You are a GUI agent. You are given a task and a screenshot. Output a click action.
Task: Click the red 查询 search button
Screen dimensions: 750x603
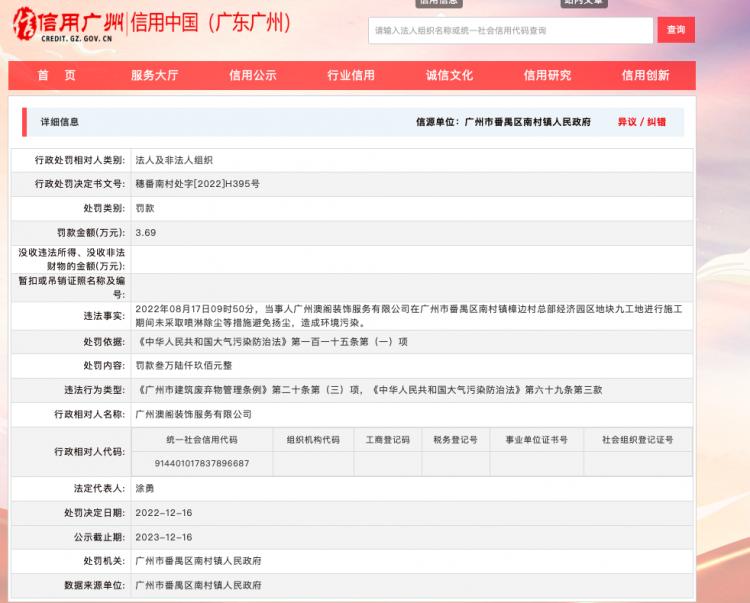[x=676, y=30]
